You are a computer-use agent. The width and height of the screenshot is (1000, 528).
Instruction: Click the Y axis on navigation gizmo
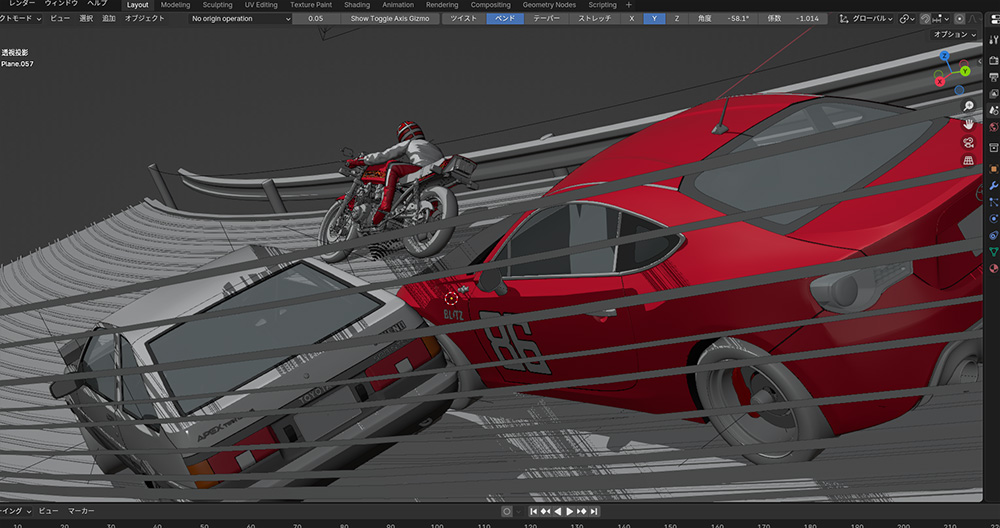965,71
